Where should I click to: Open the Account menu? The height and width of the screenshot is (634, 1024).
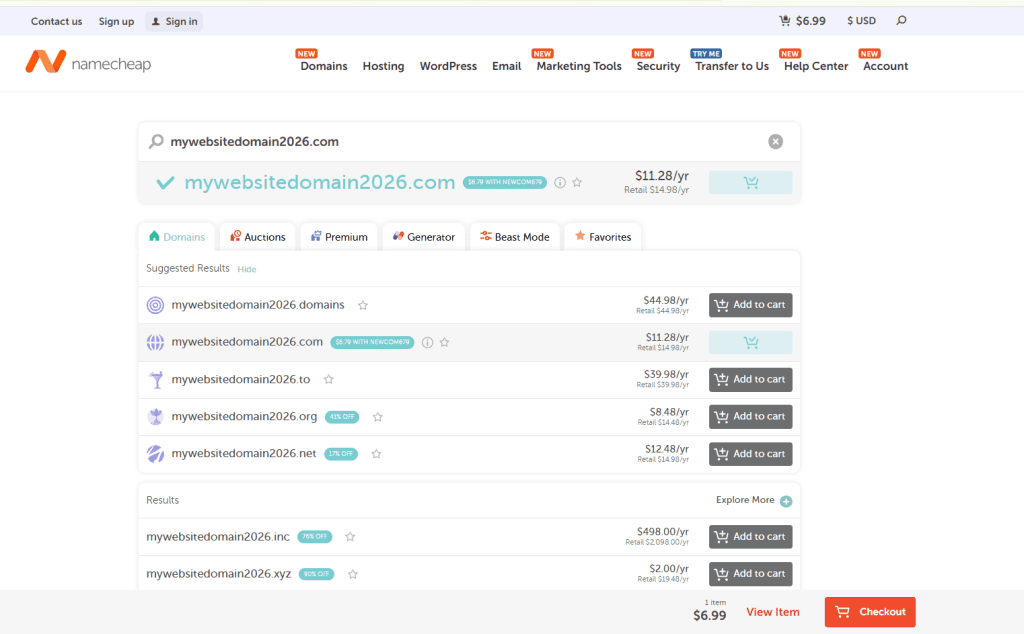point(886,66)
